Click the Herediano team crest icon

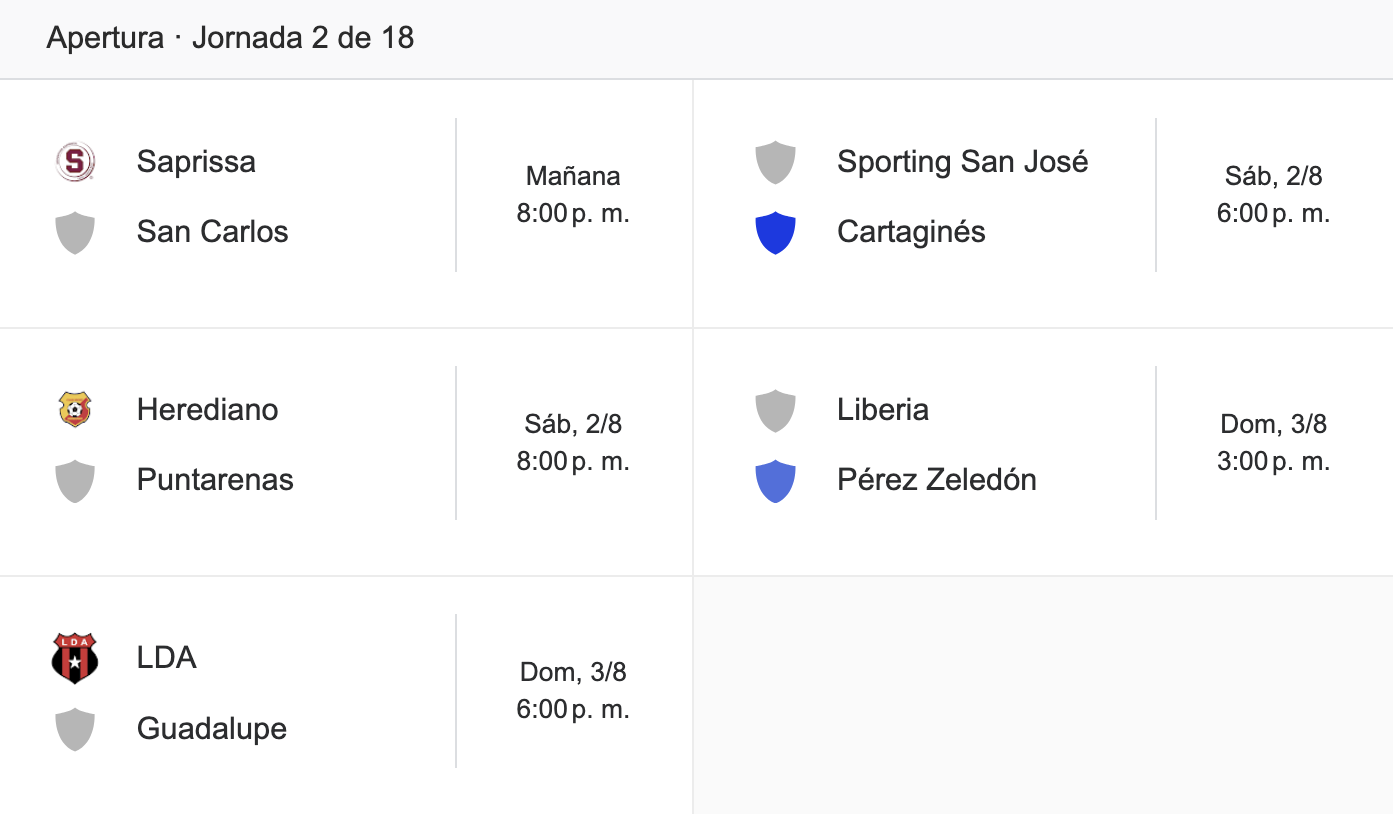(75, 410)
